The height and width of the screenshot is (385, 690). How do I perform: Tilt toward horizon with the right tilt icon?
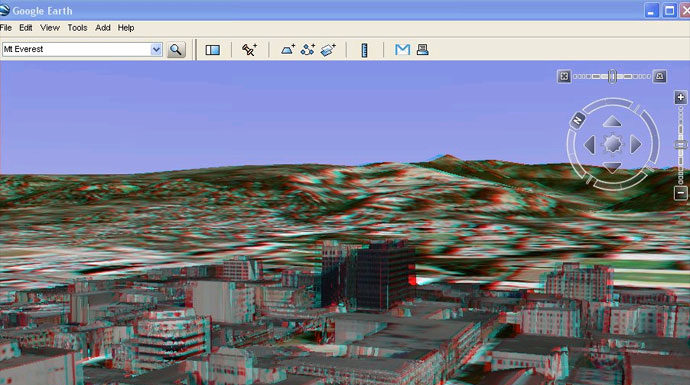point(659,77)
